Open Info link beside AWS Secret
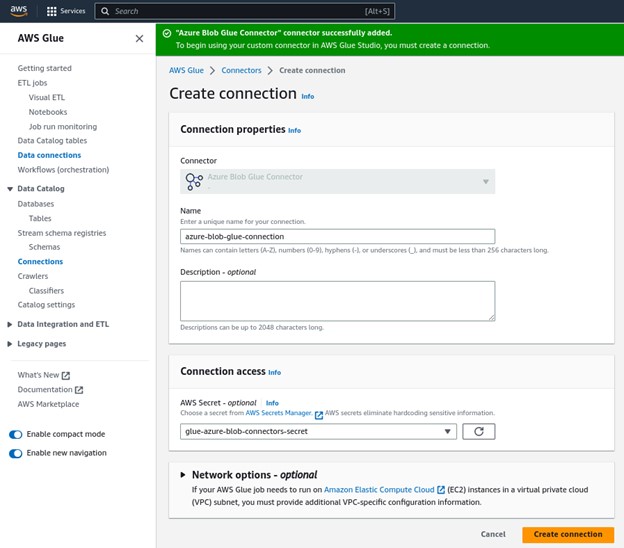The width and height of the screenshot is (624, 548). click(x=272, y=403)
